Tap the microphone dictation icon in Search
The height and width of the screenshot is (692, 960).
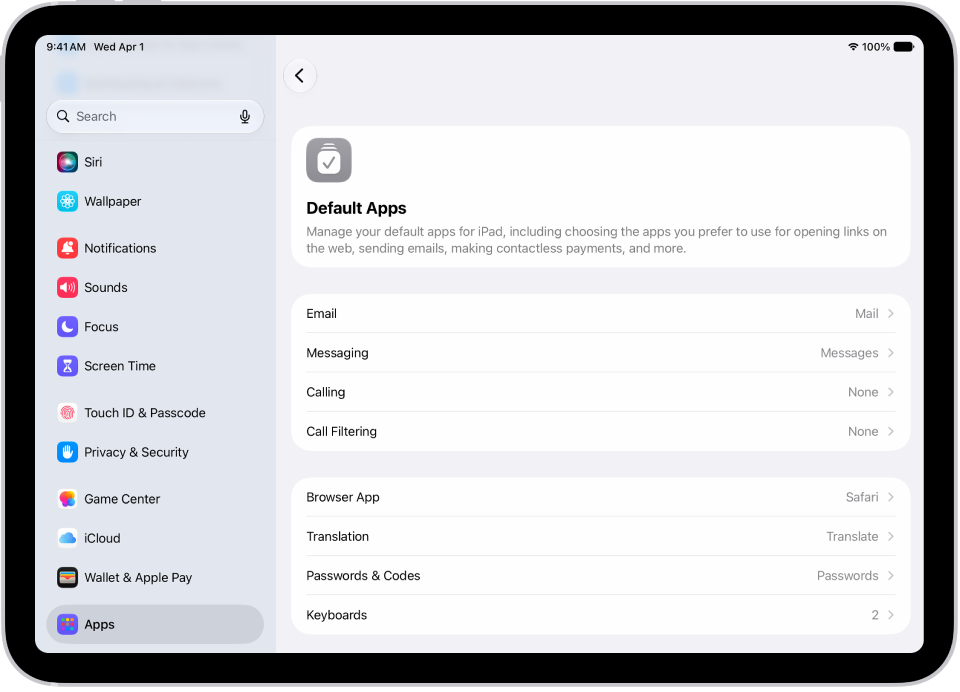[245, 116]
